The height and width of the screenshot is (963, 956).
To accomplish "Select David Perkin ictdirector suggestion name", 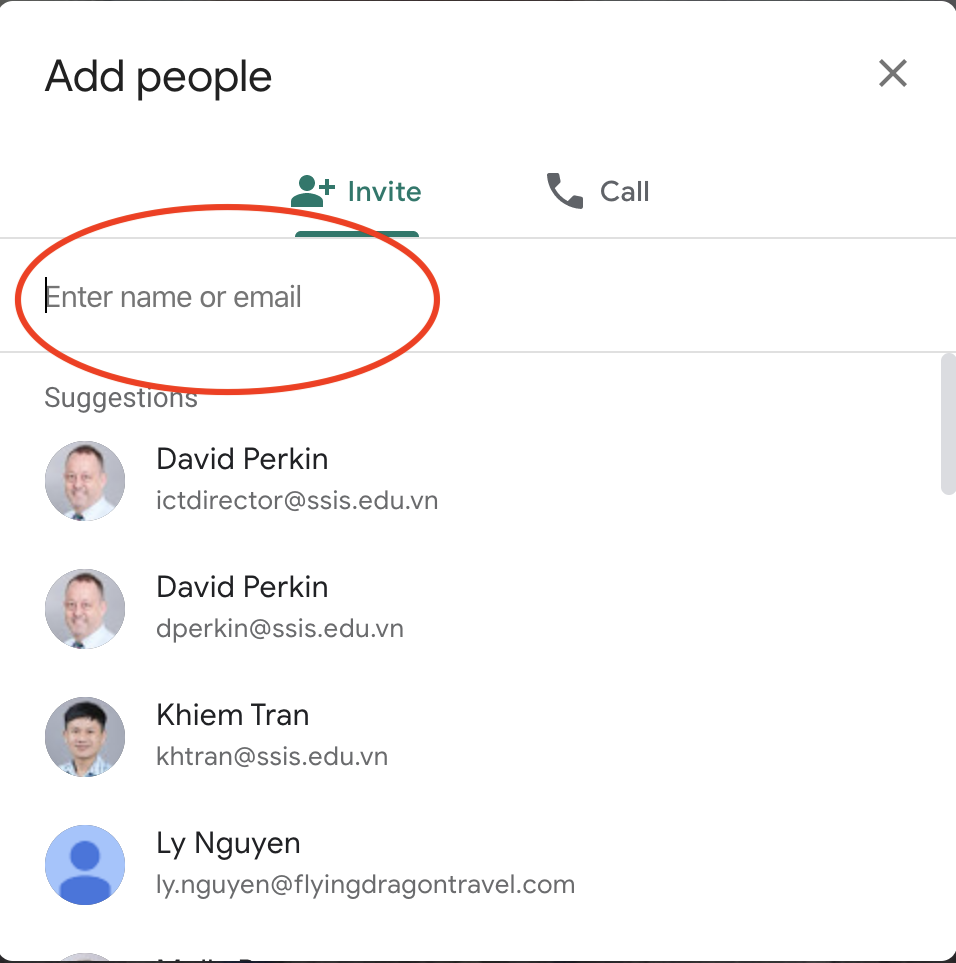I will tap(242, 459).
